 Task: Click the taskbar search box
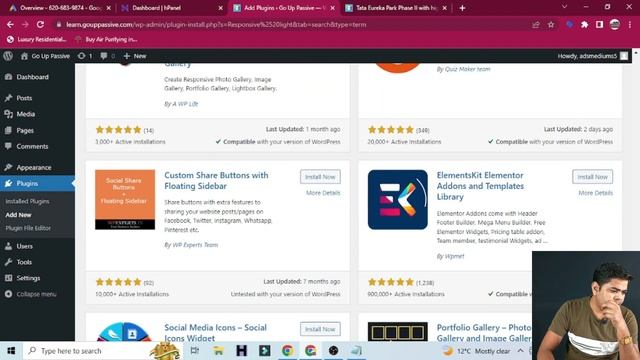(x=102, y=351)
